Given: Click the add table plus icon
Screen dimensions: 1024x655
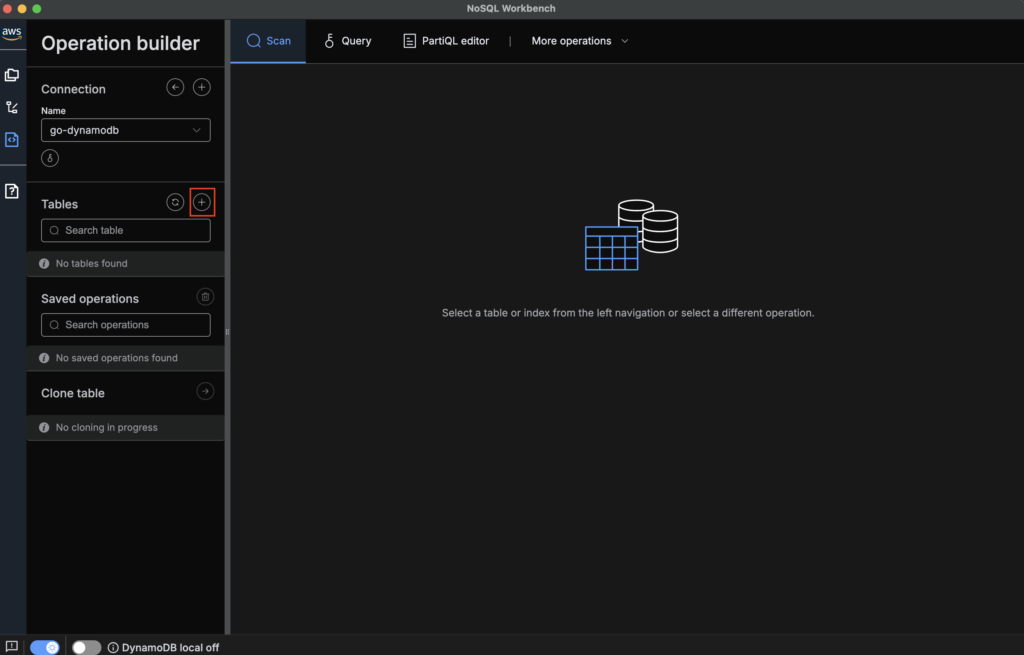Looking at the screenshot, I should pos(202,202).
